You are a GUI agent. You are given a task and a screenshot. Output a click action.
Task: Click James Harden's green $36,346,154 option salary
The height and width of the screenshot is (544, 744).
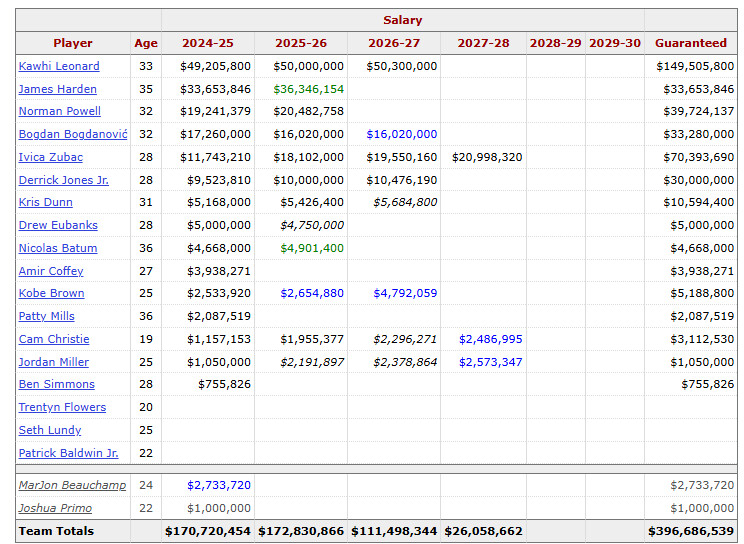tap(308, 89)
